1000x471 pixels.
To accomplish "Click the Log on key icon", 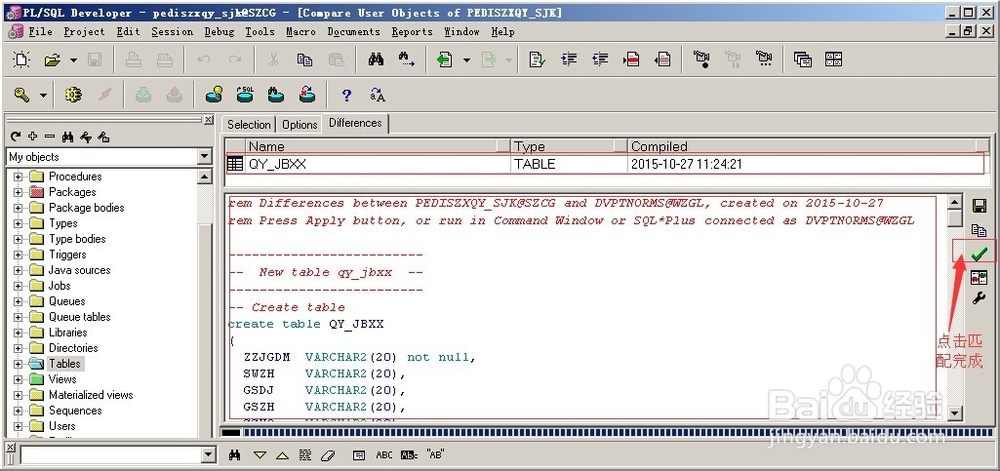I will (x=22, y=95).
